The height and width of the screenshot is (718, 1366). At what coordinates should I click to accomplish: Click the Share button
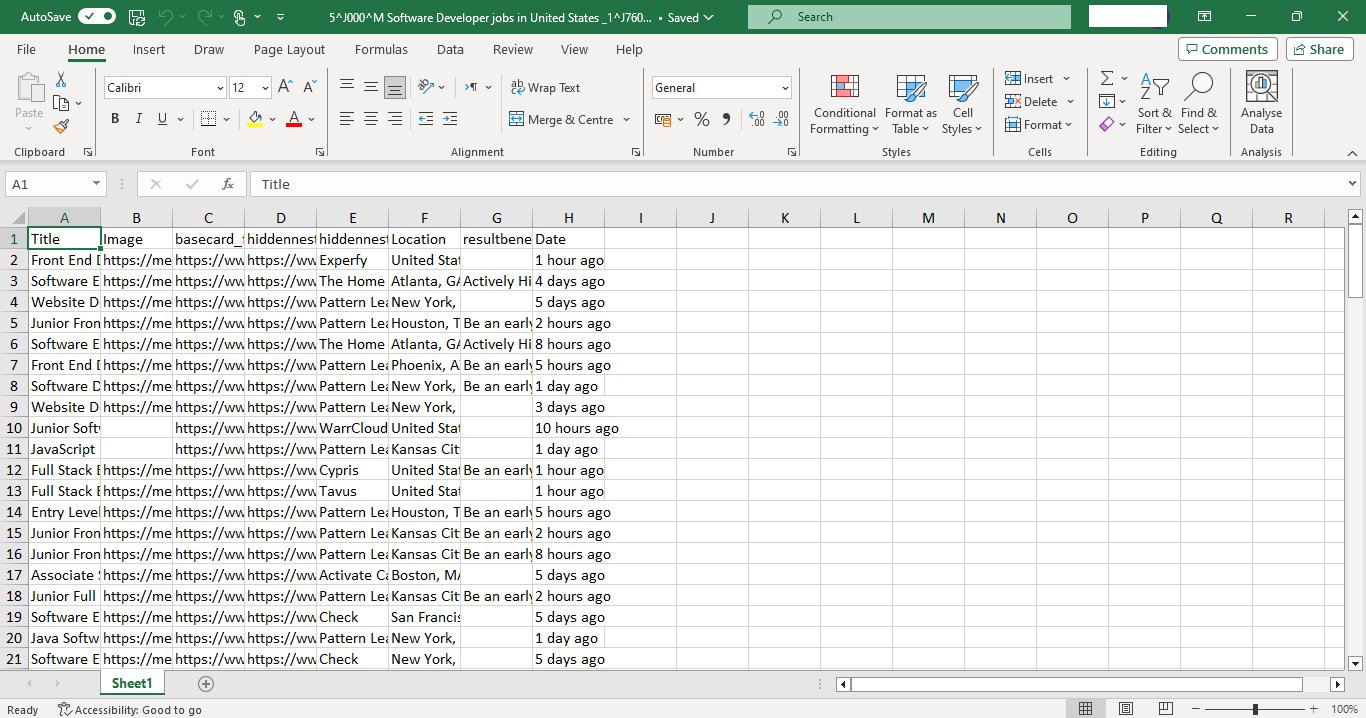click(x=1320, y=49)
